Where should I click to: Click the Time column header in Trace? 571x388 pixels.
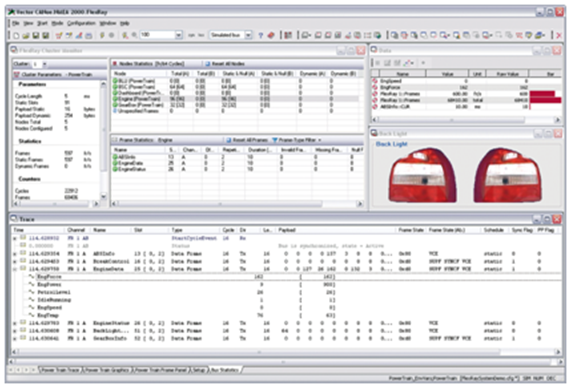point(39,230)
